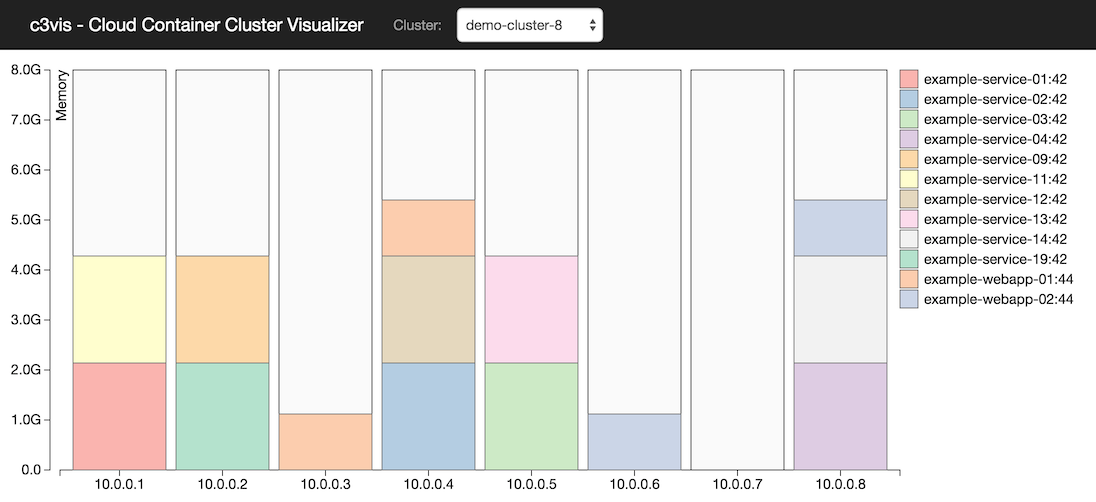
Task: Click the pink bar segment on 10.0.0.5
Action: 531,309
